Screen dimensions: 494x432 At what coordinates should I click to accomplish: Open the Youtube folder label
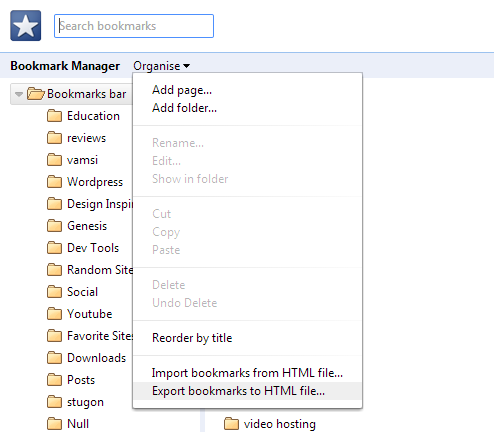[90, 314]
